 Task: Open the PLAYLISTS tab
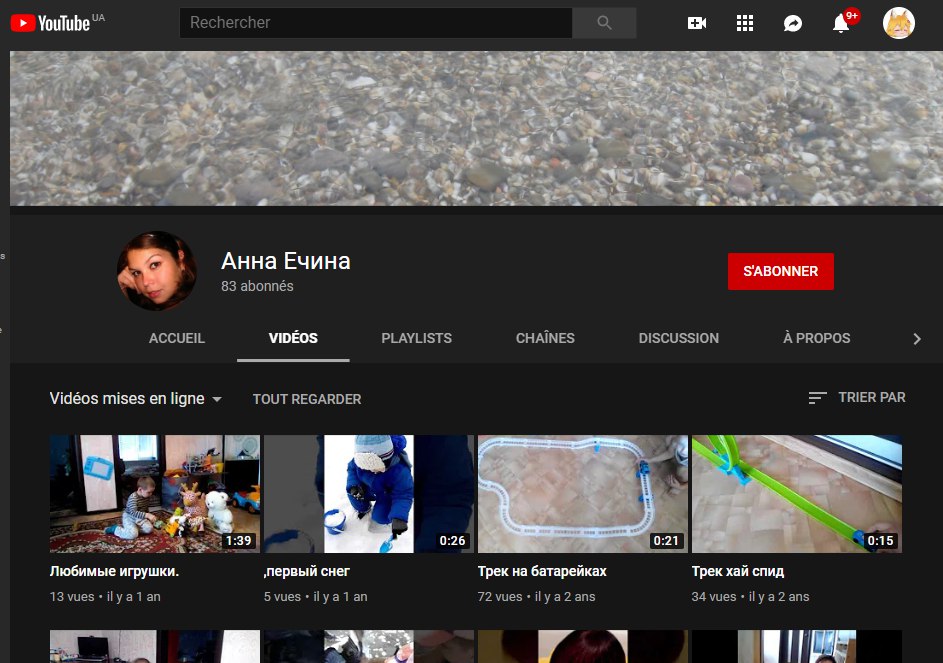pos(416,338)
